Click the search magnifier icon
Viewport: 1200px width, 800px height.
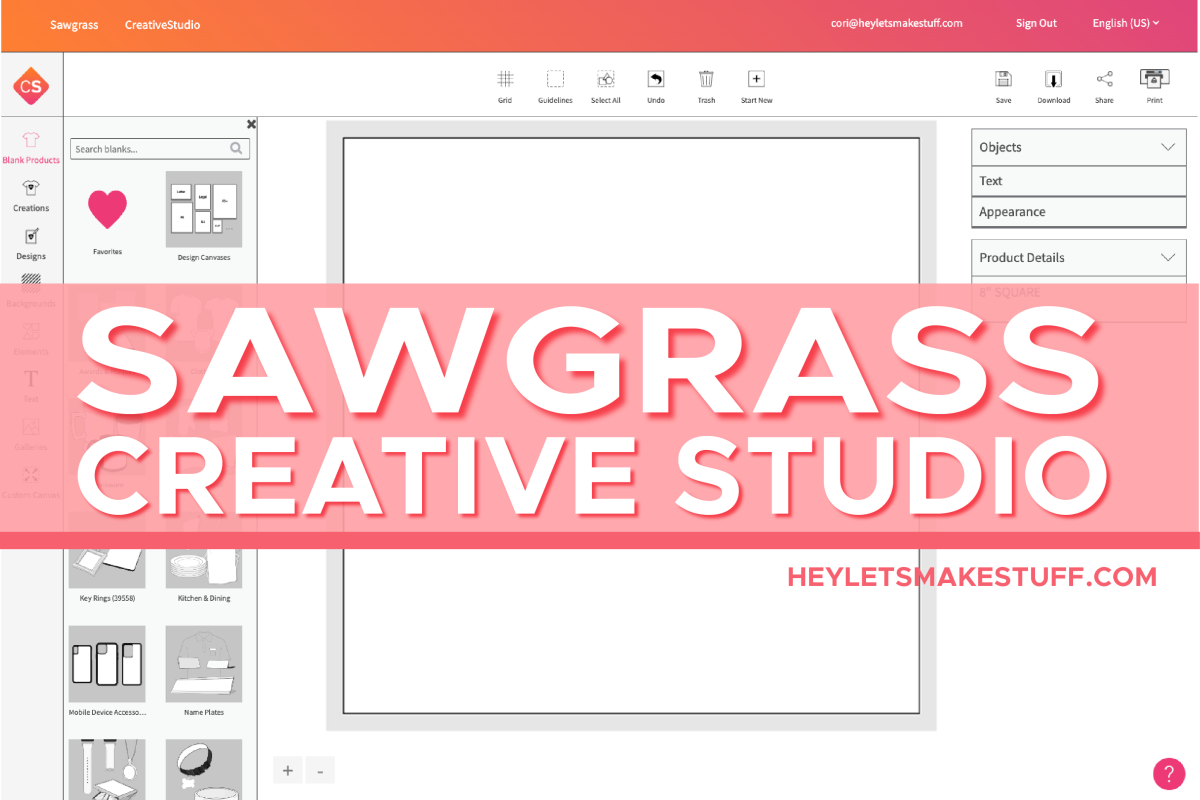[237, 149]
